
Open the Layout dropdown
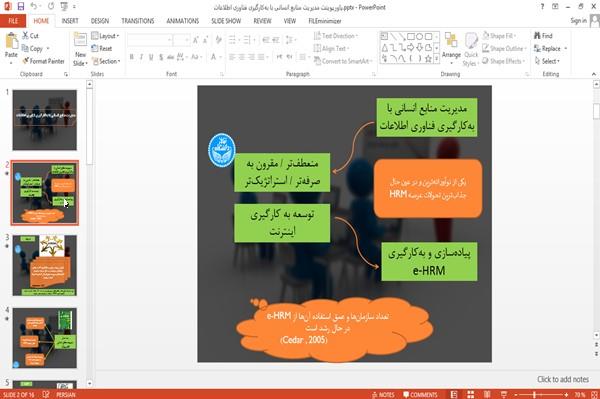[105, 36]
